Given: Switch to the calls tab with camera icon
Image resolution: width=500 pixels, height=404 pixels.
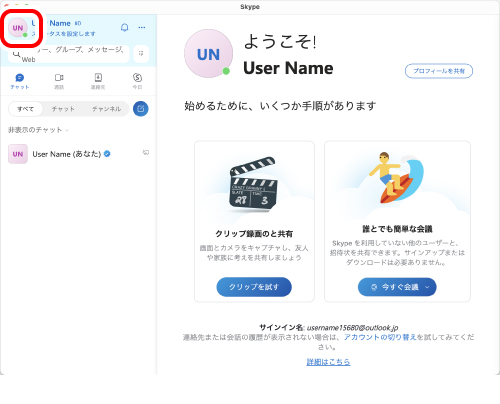Looking at the screenshot, I should pos(59,81).
